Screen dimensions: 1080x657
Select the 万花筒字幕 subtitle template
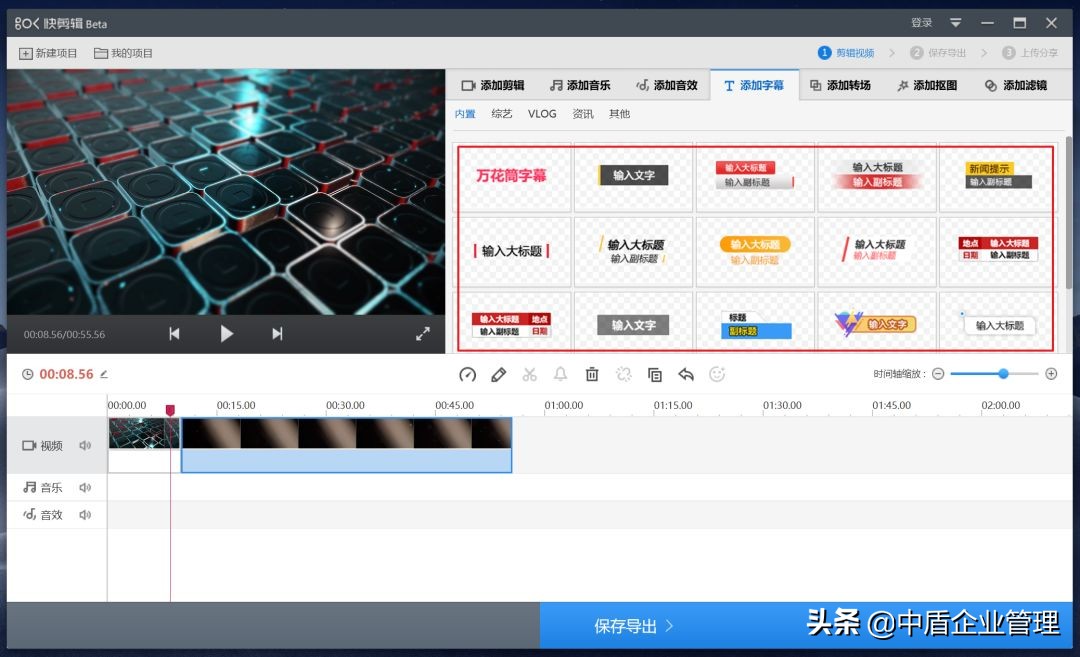[x=514, y=175]
